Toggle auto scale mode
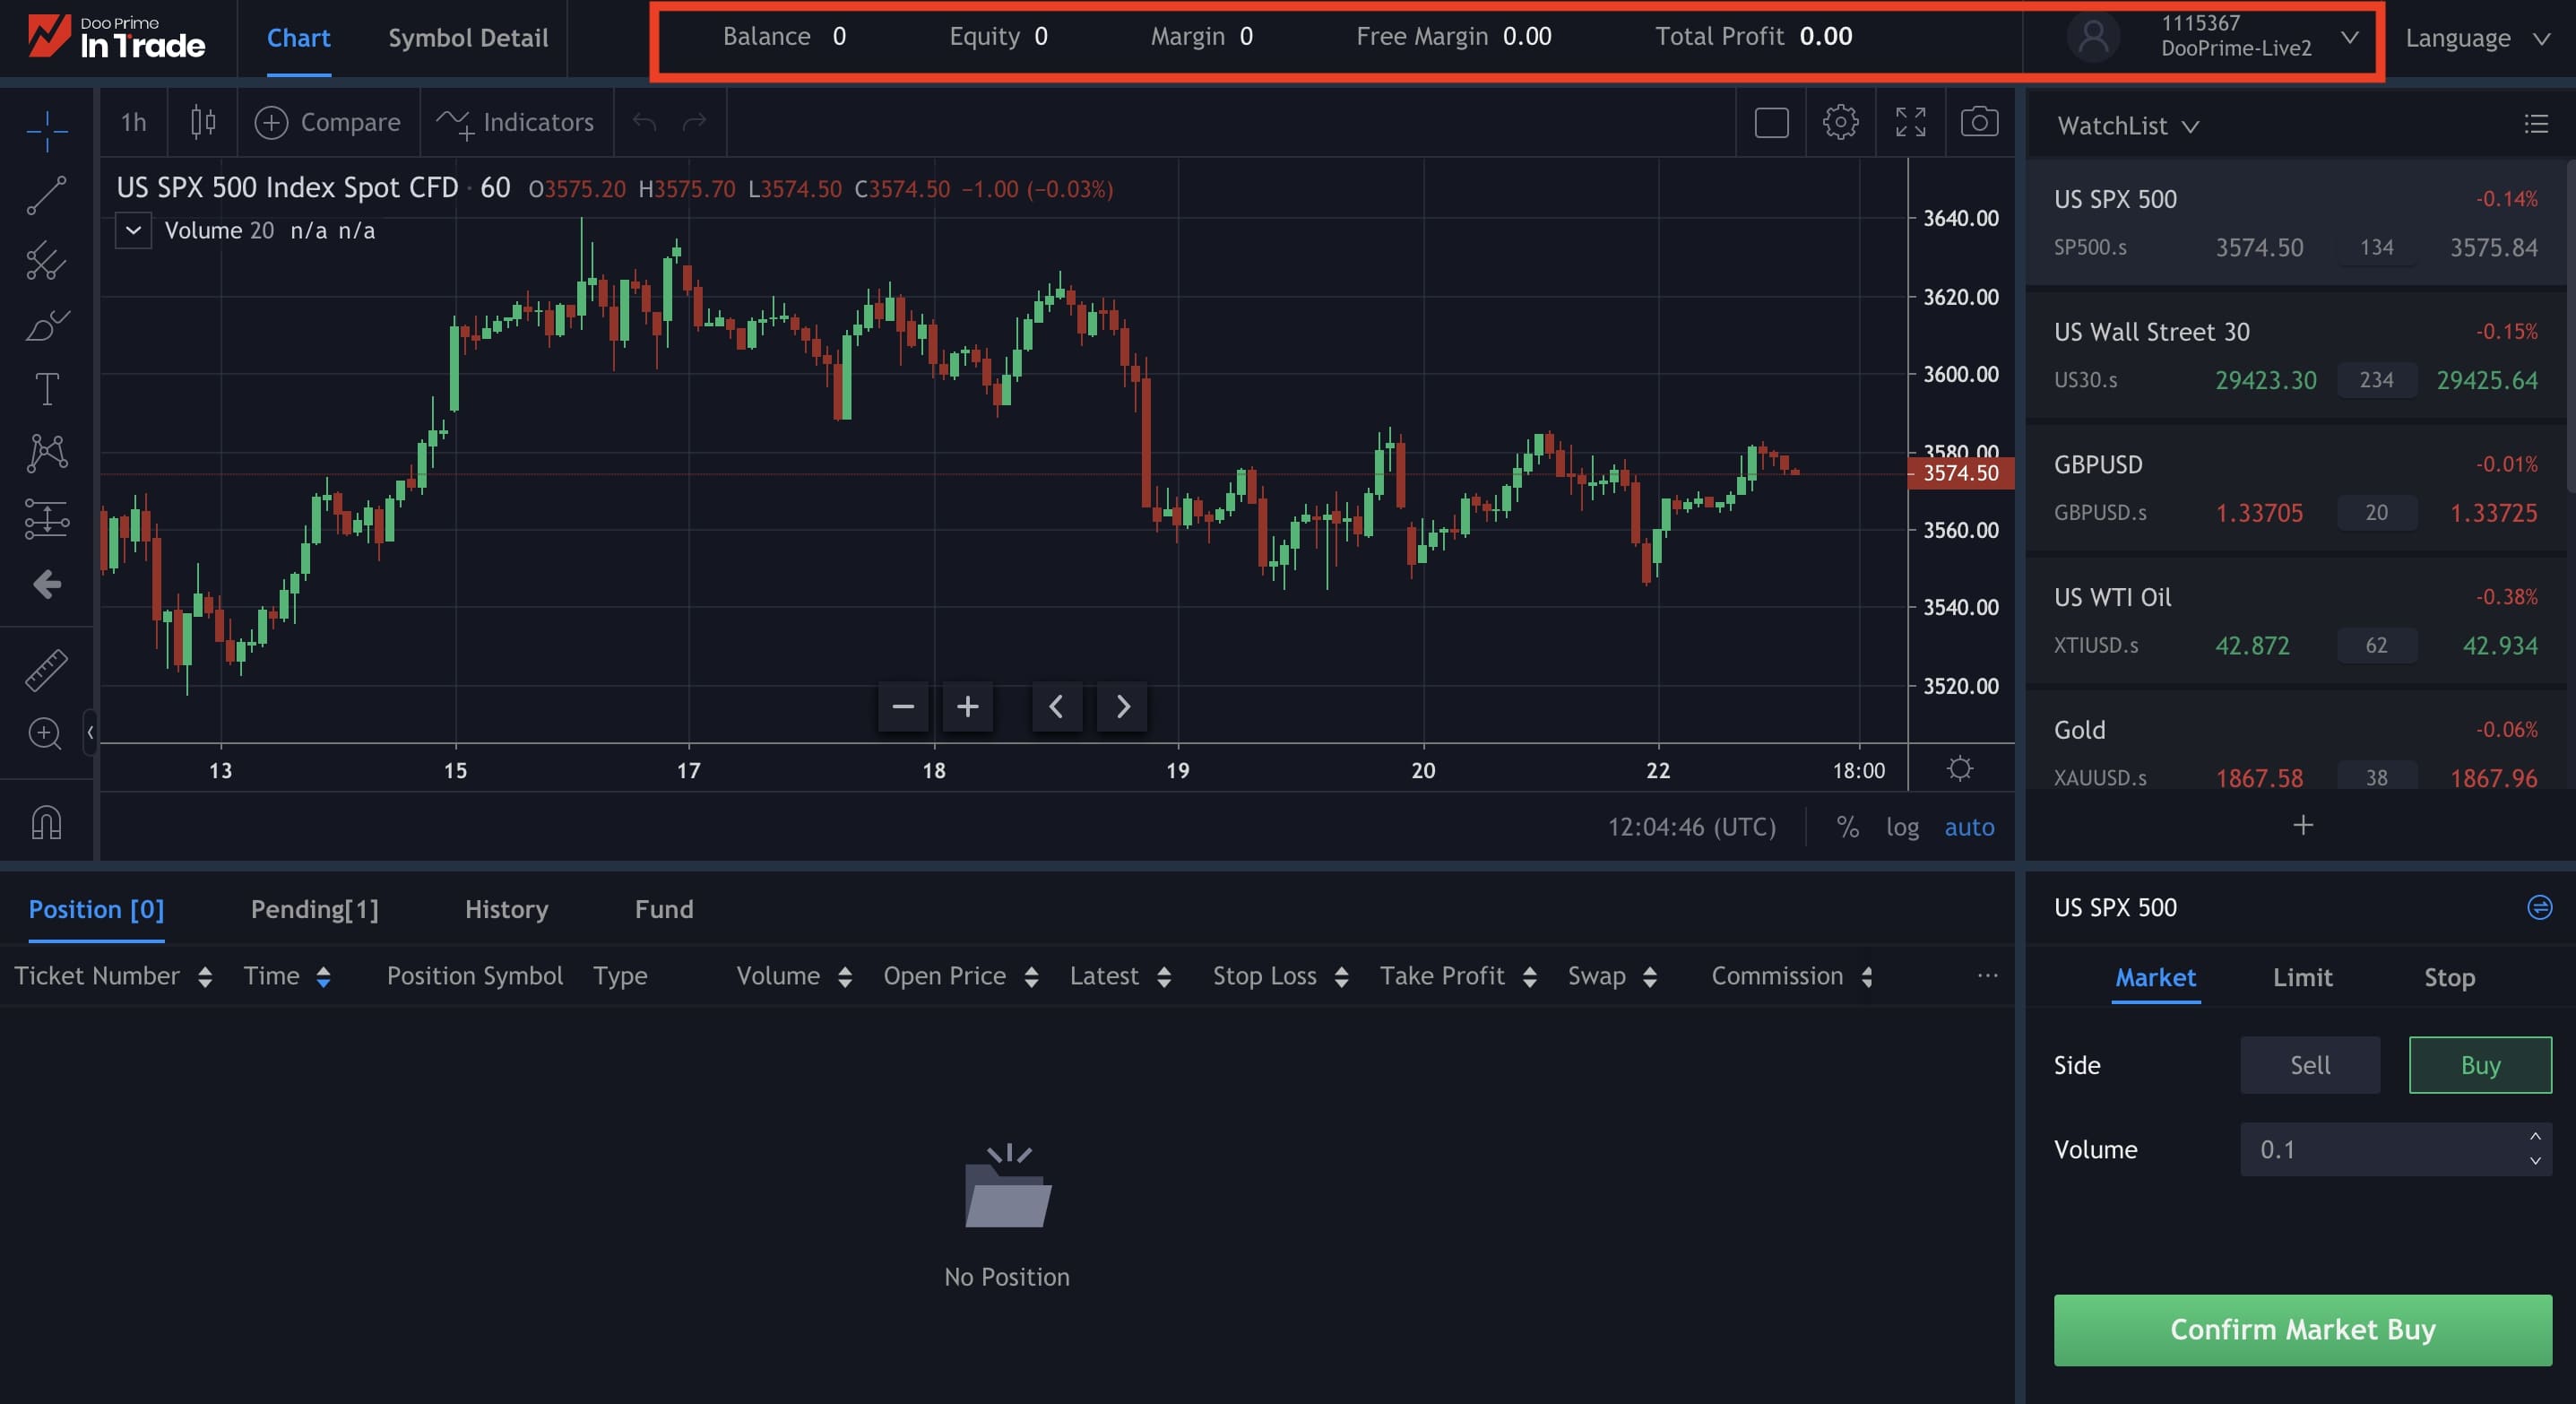Viewport: 2576px width, 1404px height. (x=1969, y=827)
